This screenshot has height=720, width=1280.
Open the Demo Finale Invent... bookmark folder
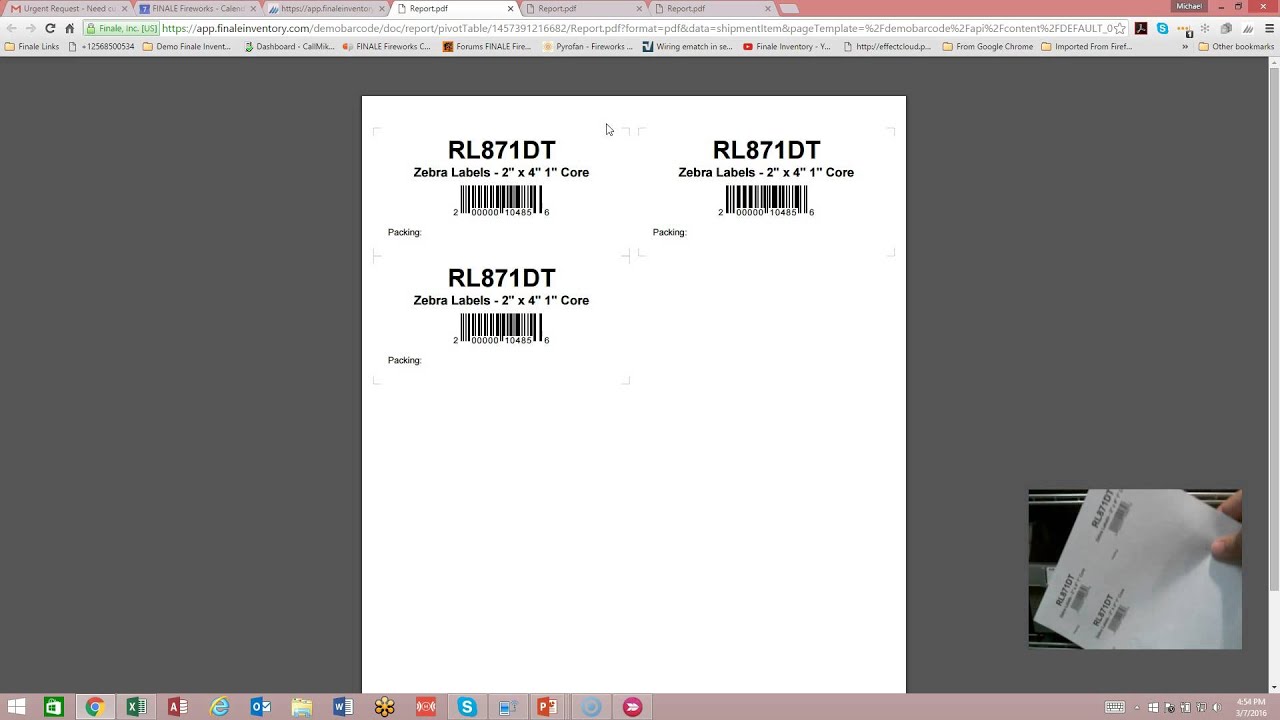point(187,46)
